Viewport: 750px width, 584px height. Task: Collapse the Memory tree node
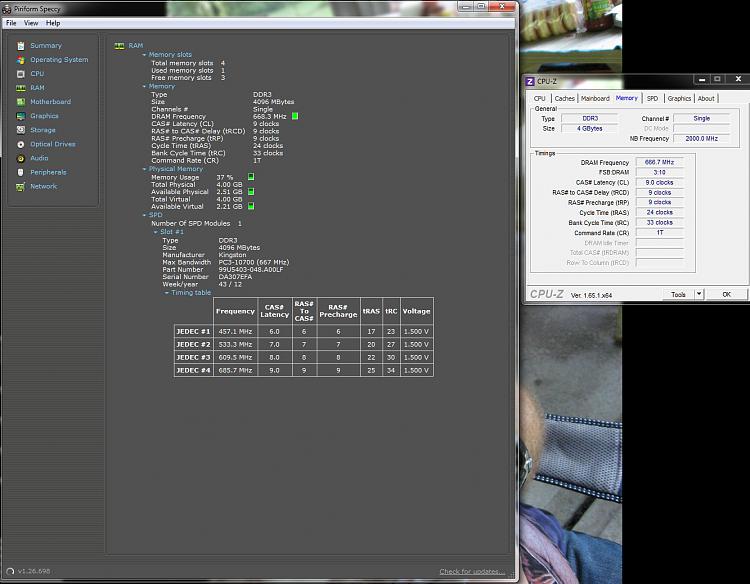(x=144, y=87)
